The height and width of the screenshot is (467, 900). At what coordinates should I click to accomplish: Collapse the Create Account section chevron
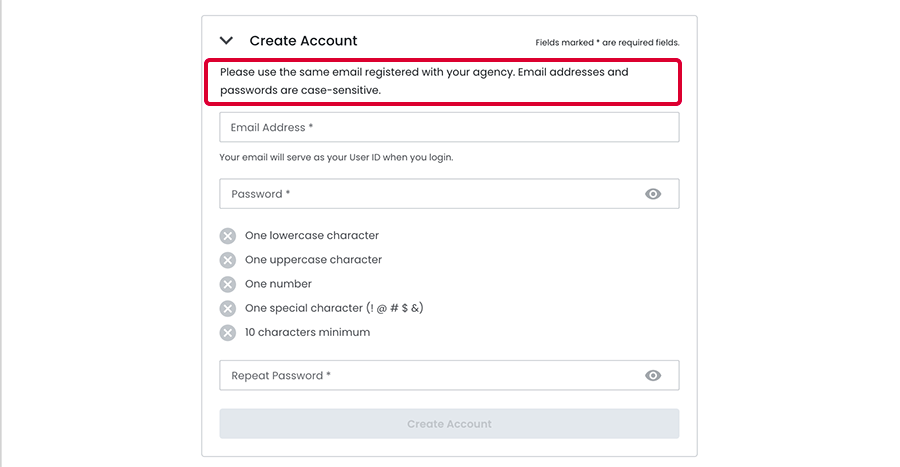point(227,41)
